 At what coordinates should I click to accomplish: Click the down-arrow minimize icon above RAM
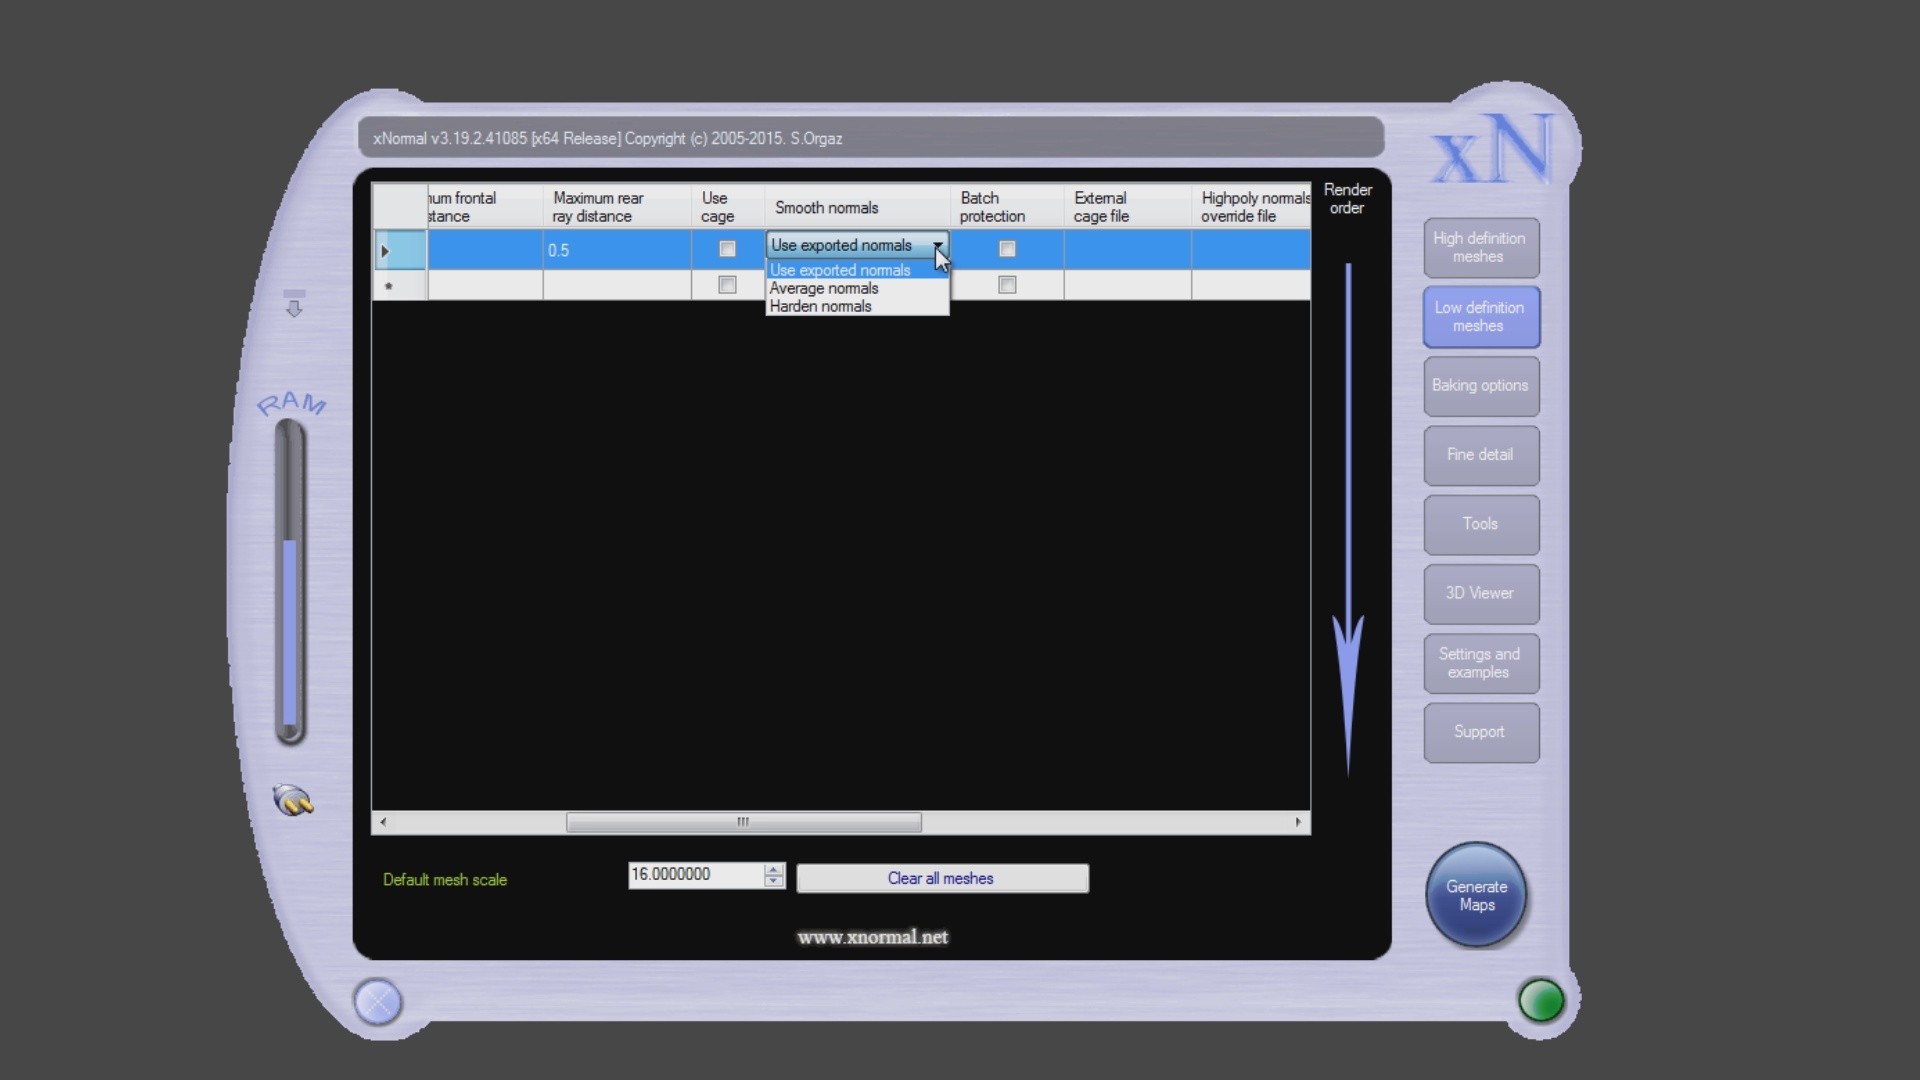(294, 304)
